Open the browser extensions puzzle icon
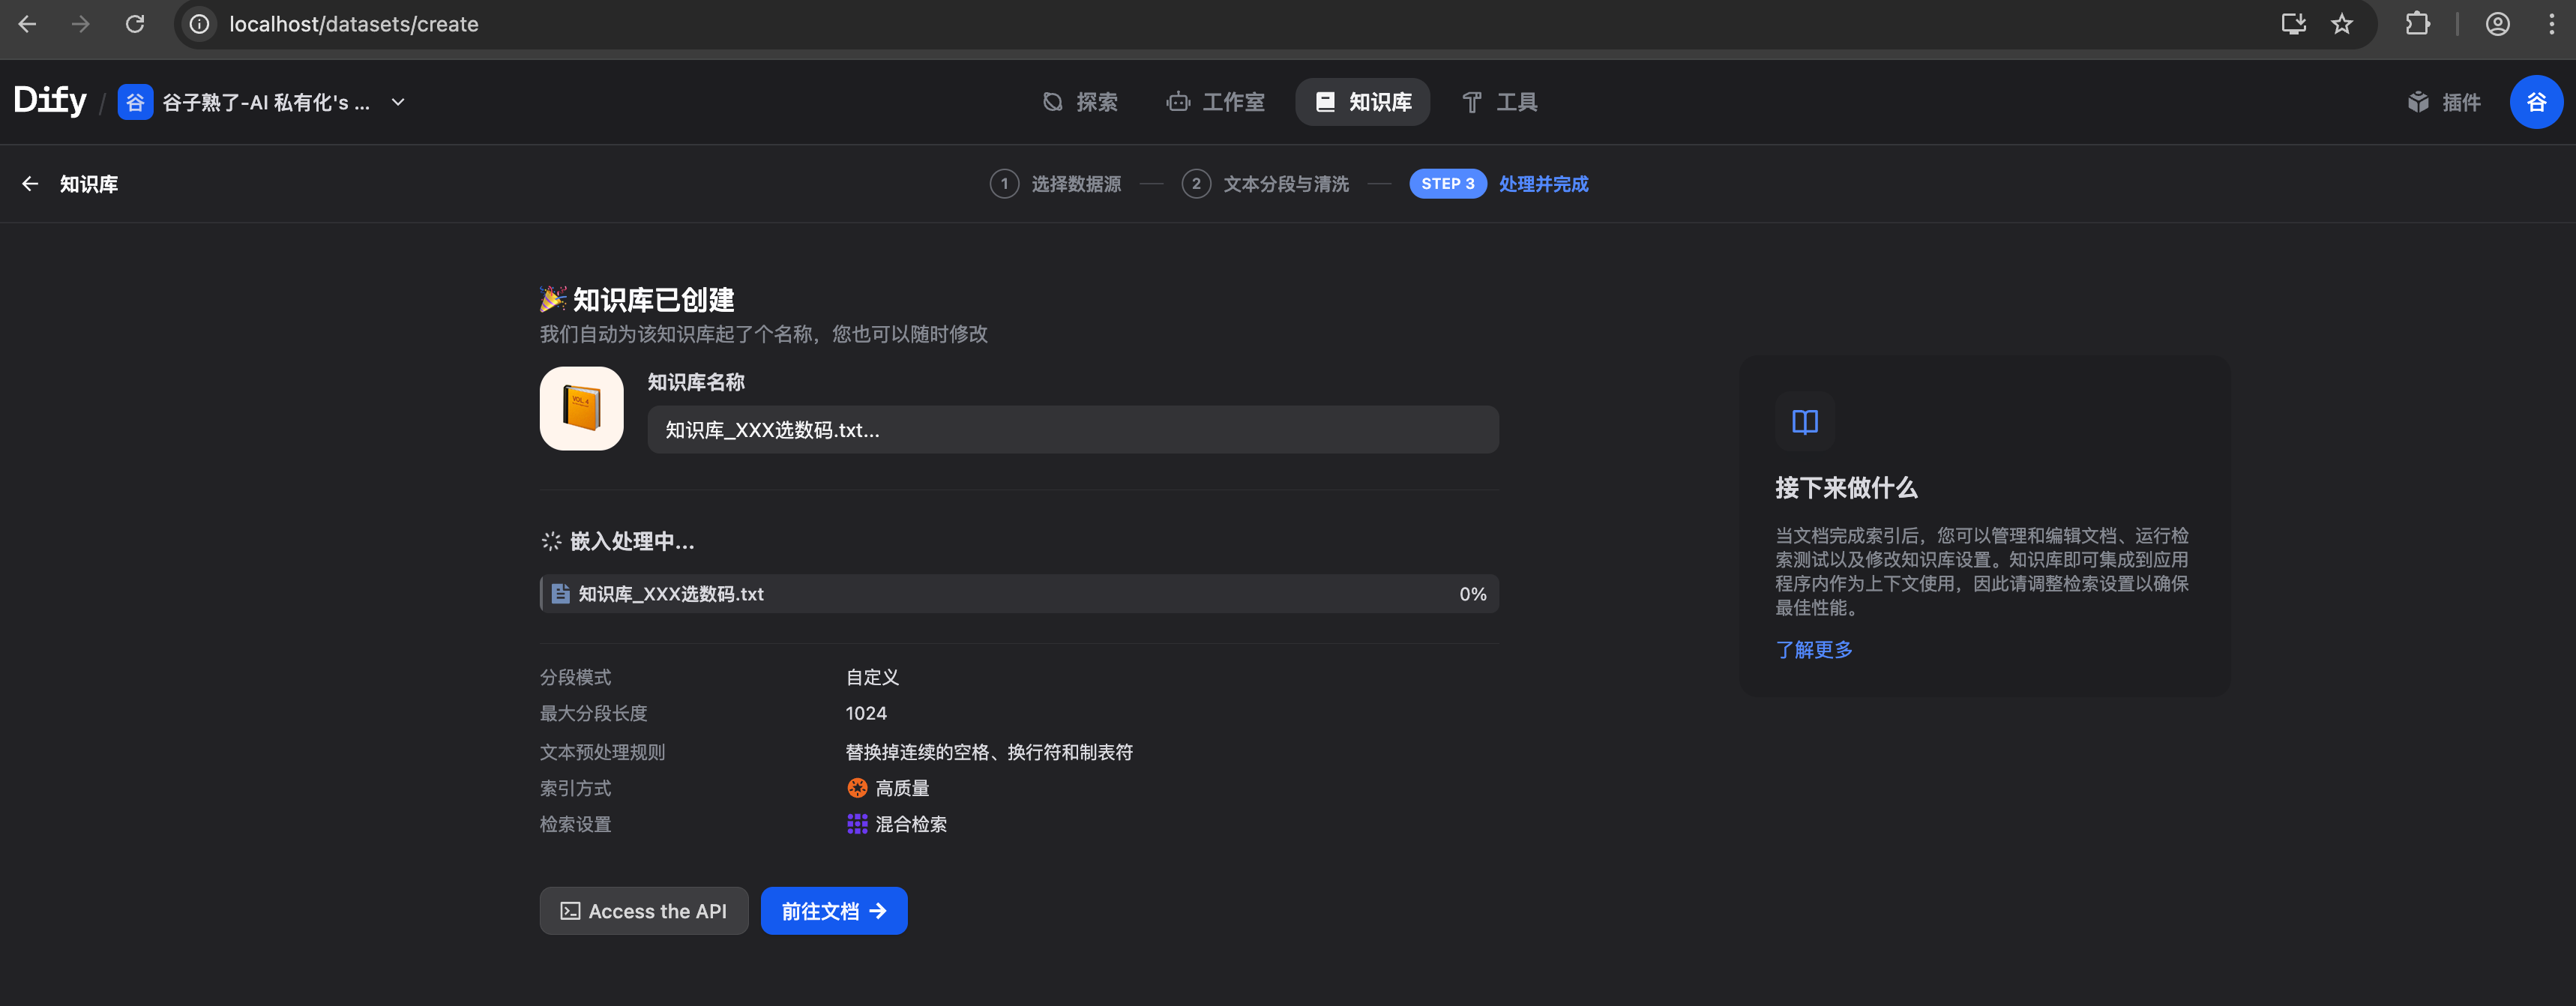2576x1006 pixels. pos(2417,24)
